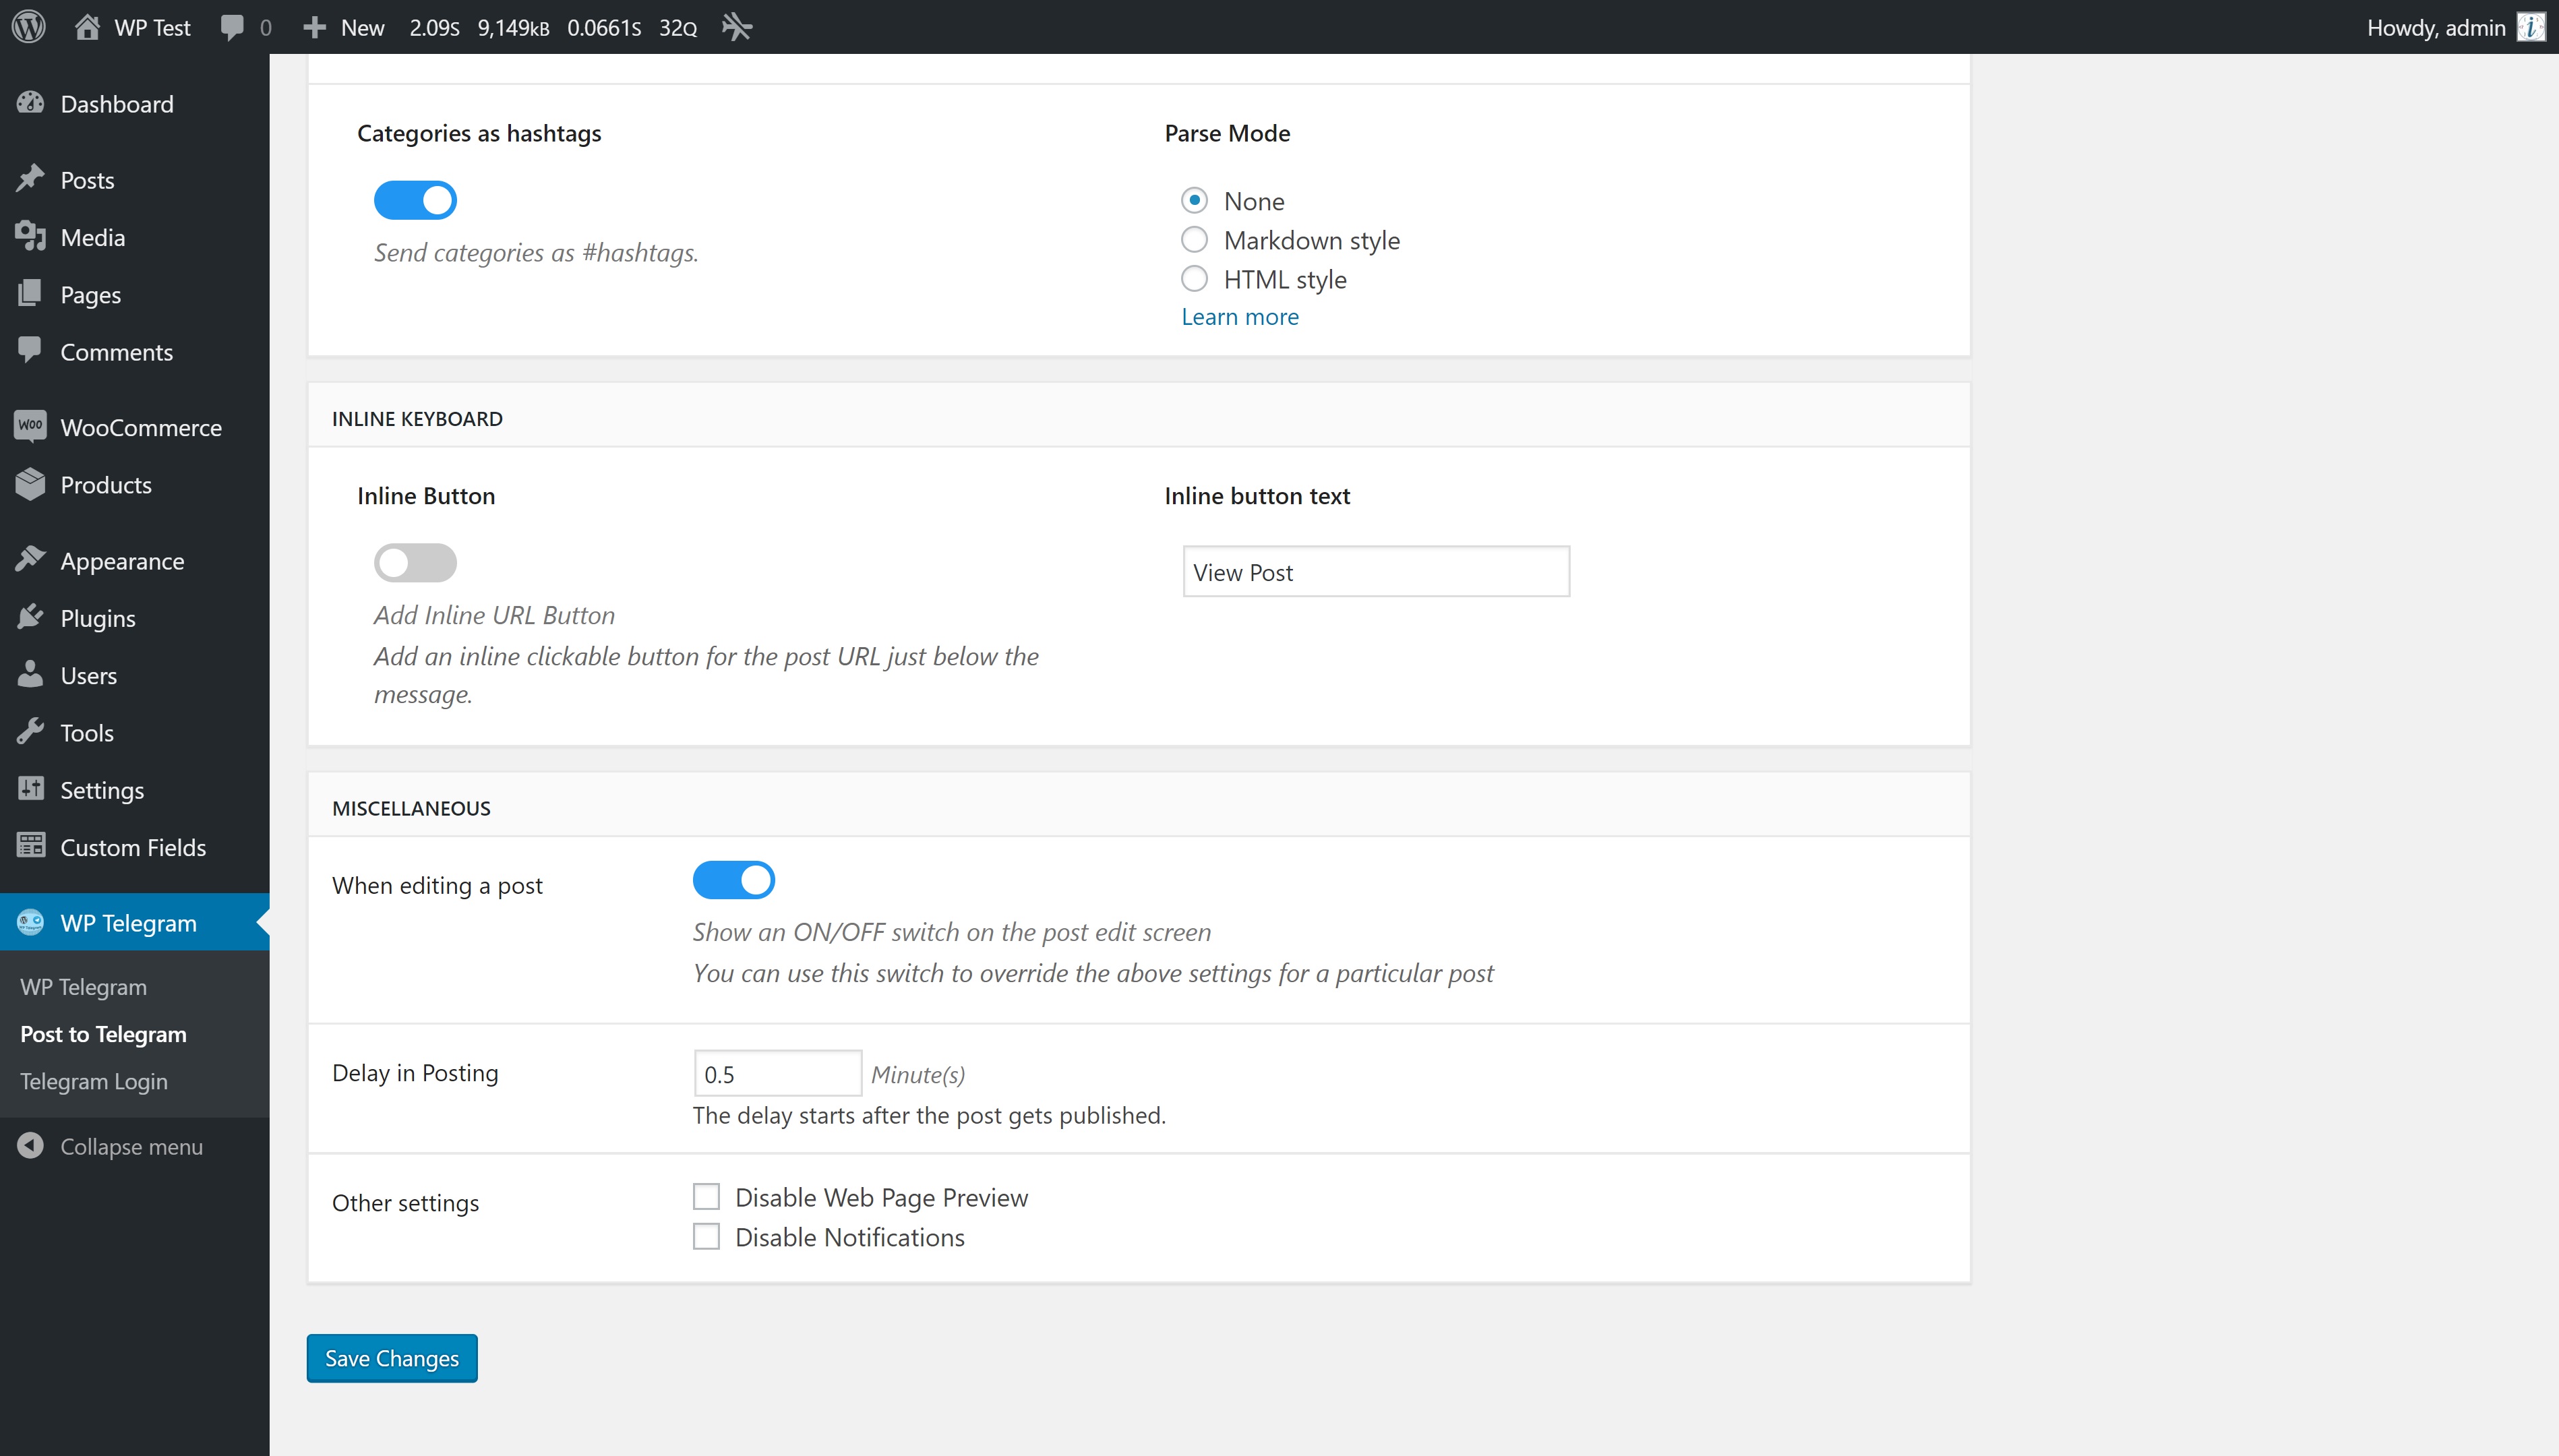Follow the Learn more link
Viewport: 2559px width, 1456px height.
(x=1239, y=317)
